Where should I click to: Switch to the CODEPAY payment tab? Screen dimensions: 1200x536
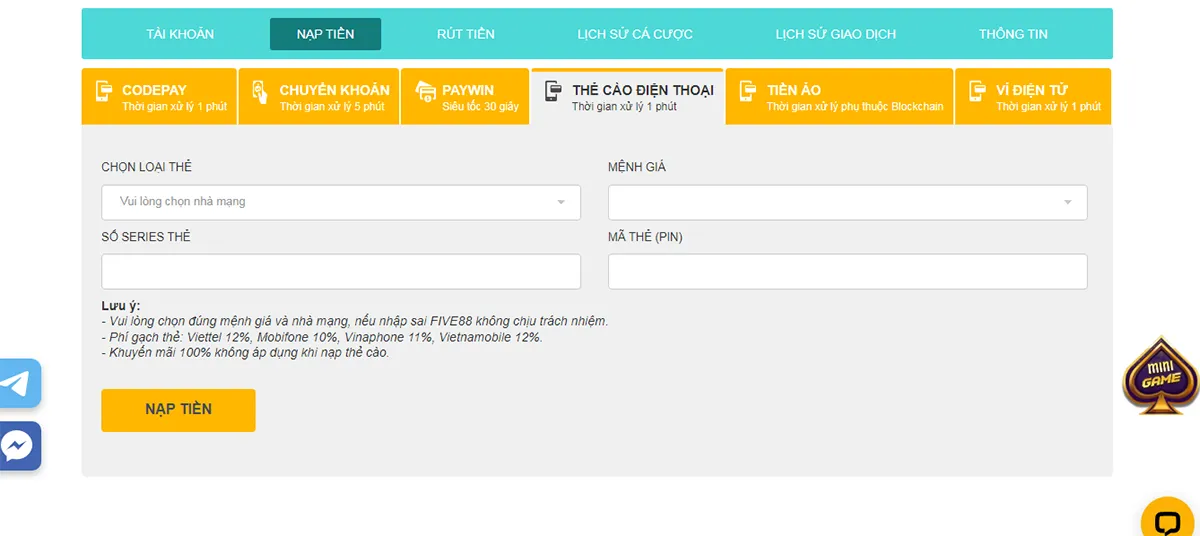pyautogui.click(x=159, y=97)
